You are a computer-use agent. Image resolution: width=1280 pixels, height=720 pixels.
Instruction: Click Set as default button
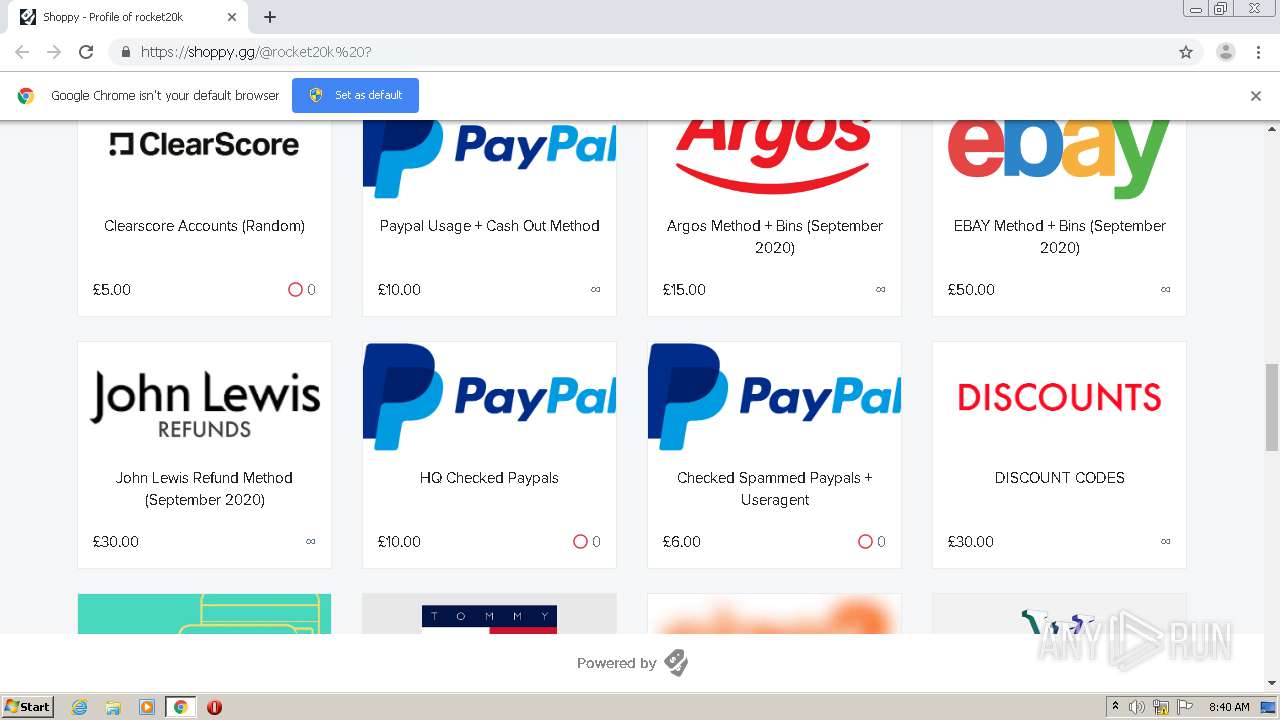[x=355, y=95]
